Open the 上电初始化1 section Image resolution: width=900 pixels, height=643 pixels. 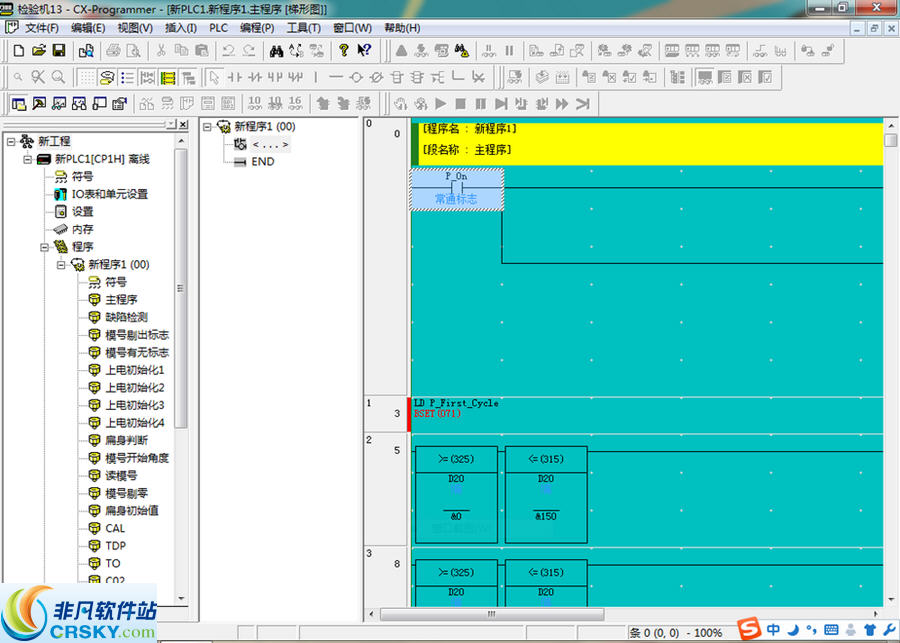pos(134,370)
